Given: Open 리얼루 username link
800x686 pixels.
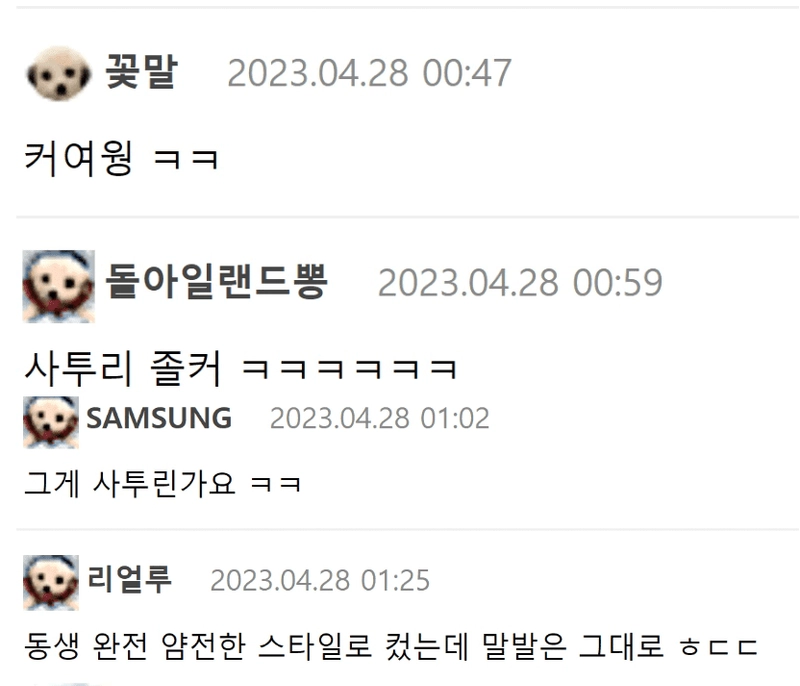Looking at the screenshot, I should [x=130, y=579].
